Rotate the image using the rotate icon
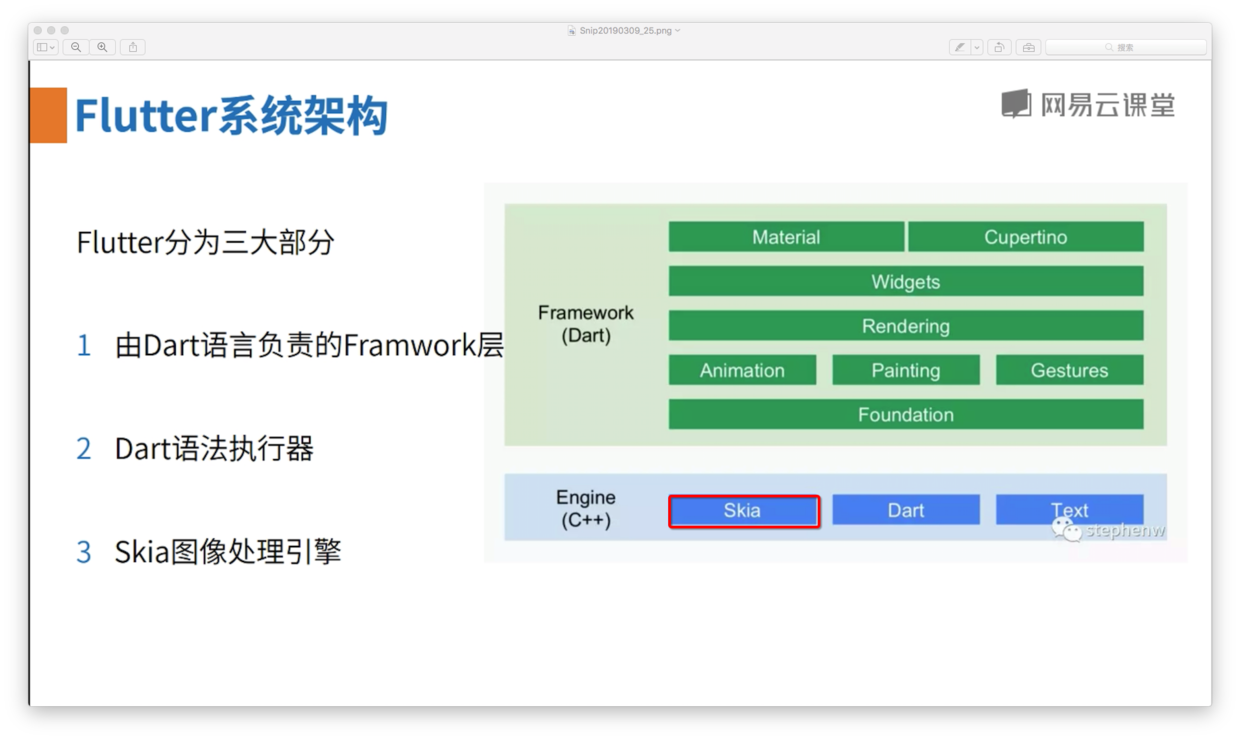 [998, 46]
